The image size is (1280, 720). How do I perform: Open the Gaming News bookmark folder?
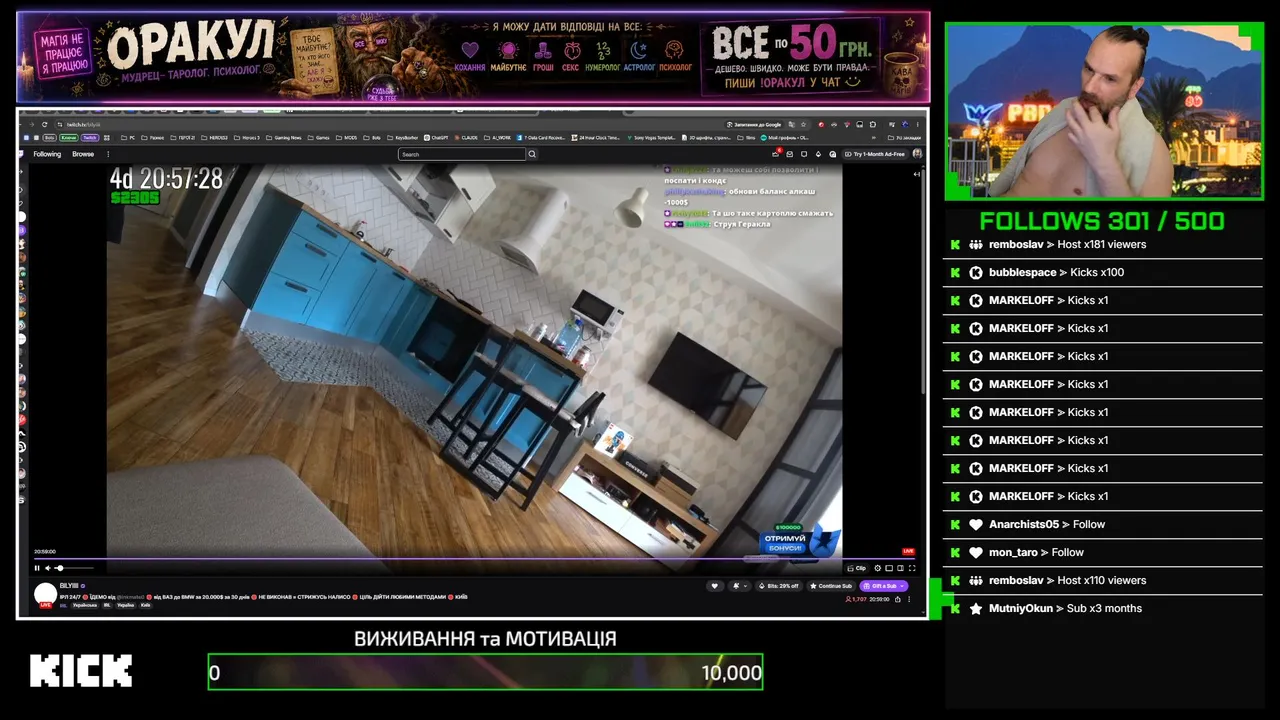pos(285,137)
